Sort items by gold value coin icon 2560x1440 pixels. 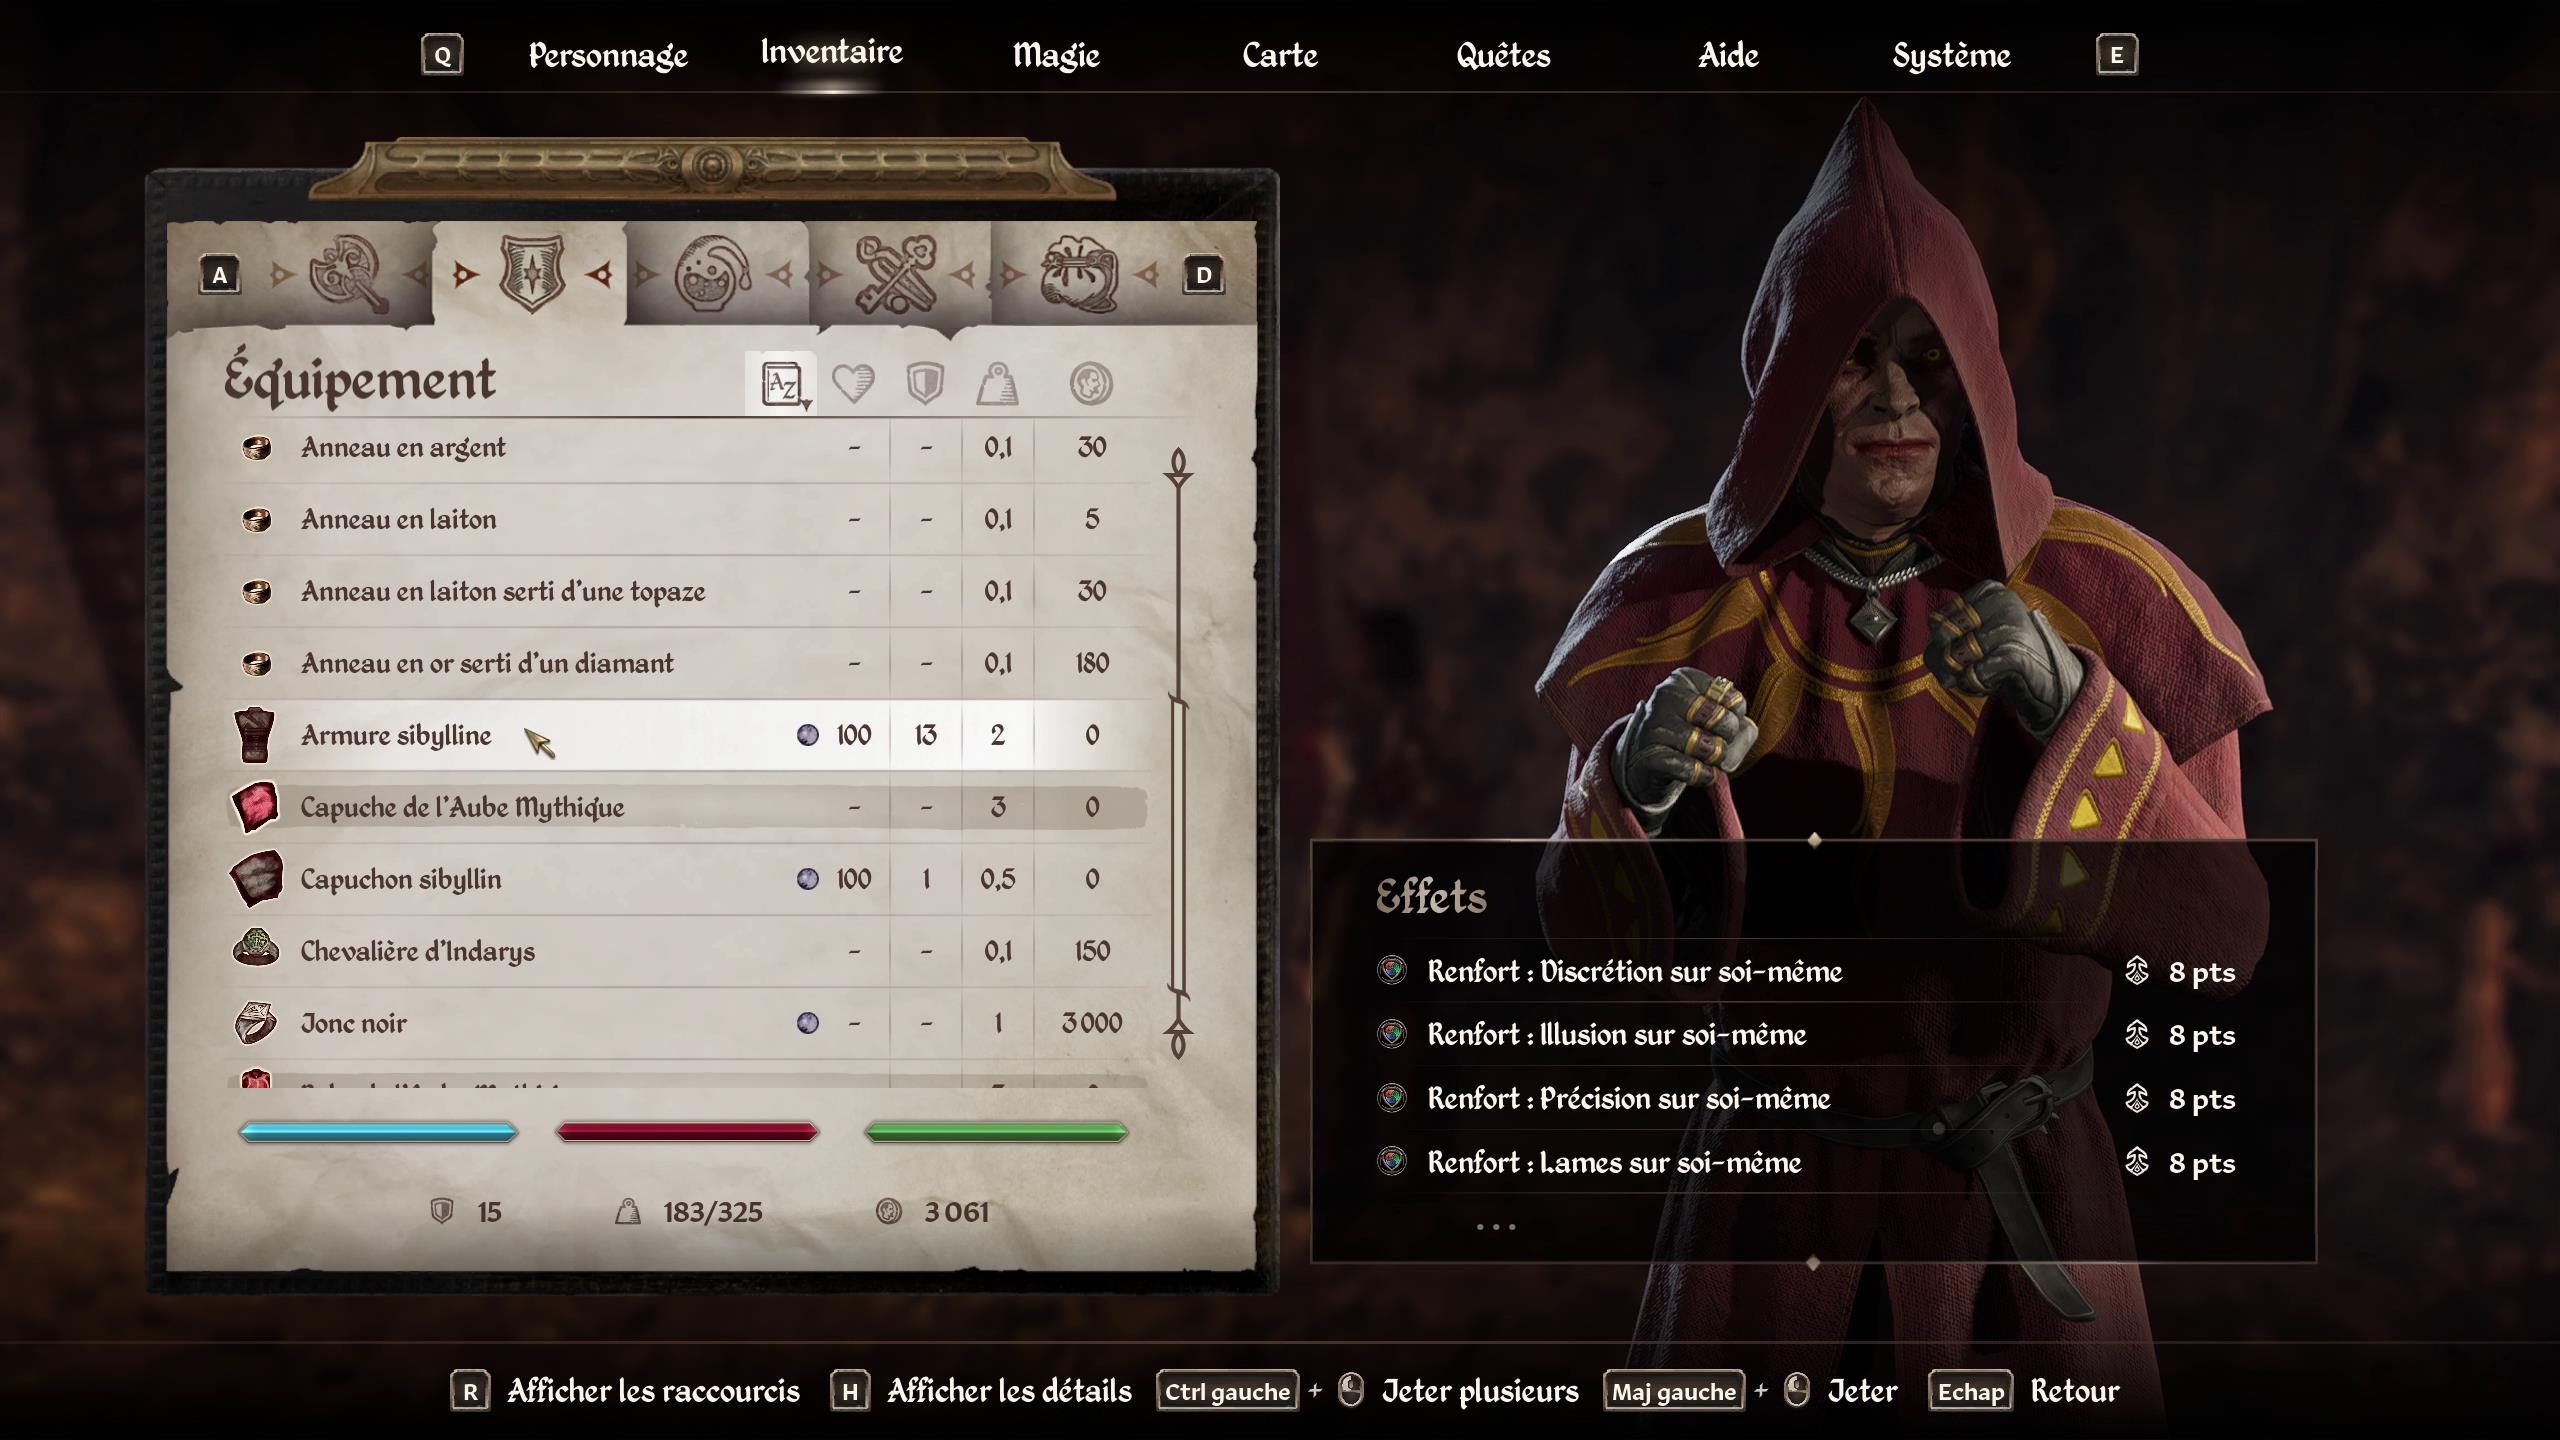pos(1090,383)
